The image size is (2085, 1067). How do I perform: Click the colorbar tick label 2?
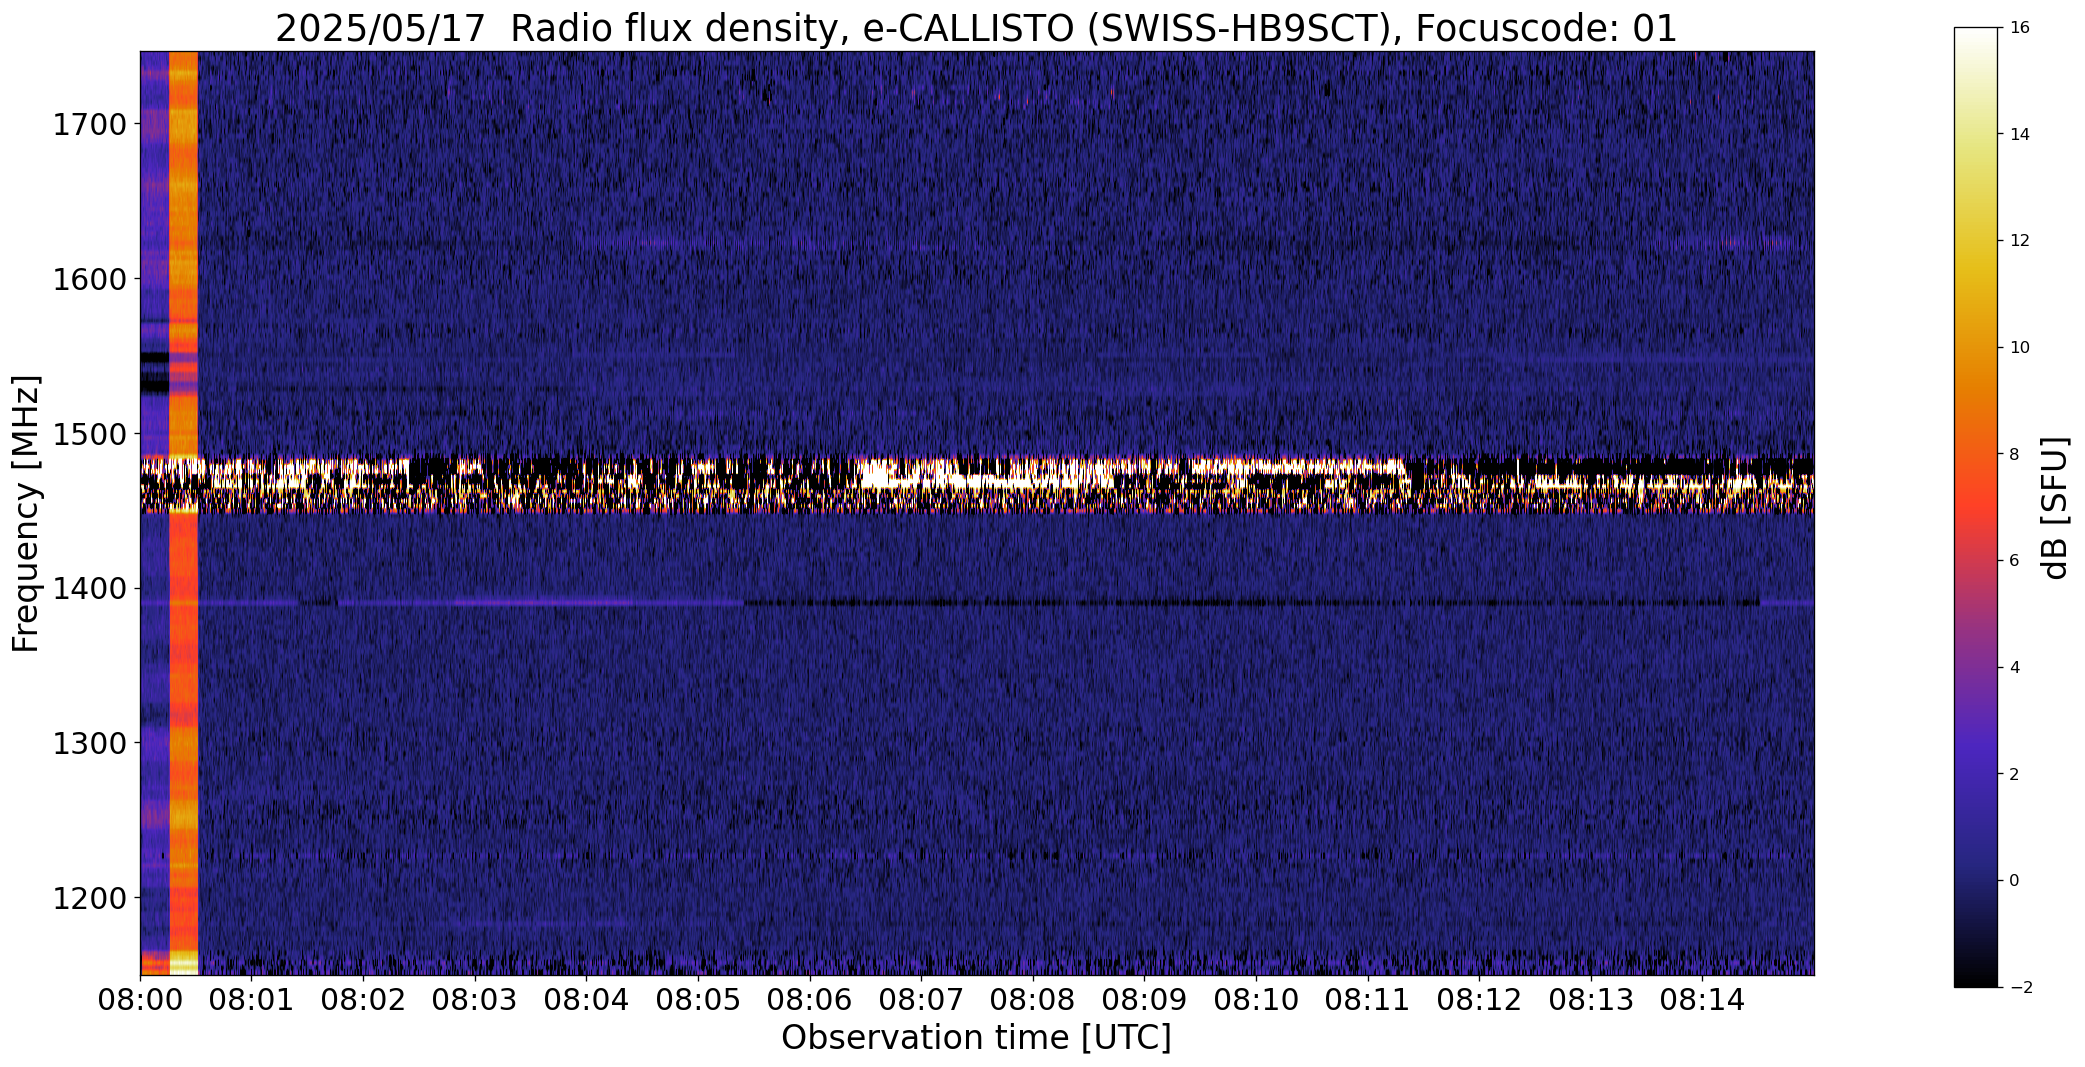(x=2014, y=774)
